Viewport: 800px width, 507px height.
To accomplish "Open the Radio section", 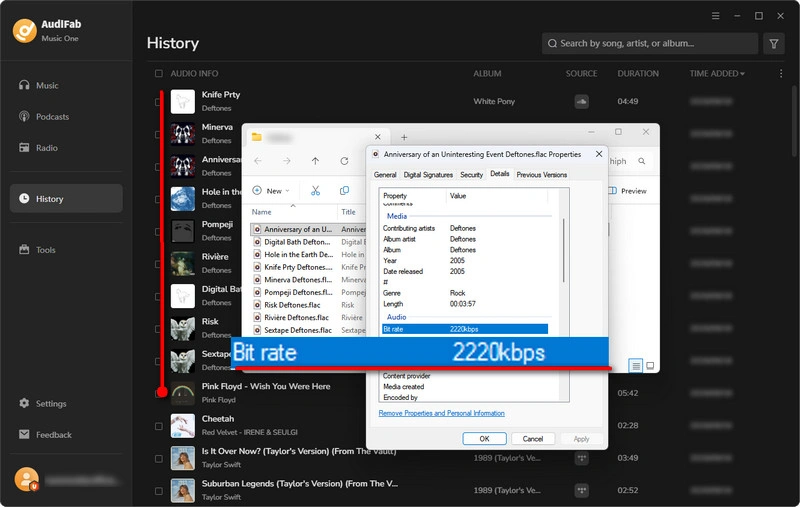I will [x=39, y=147].
